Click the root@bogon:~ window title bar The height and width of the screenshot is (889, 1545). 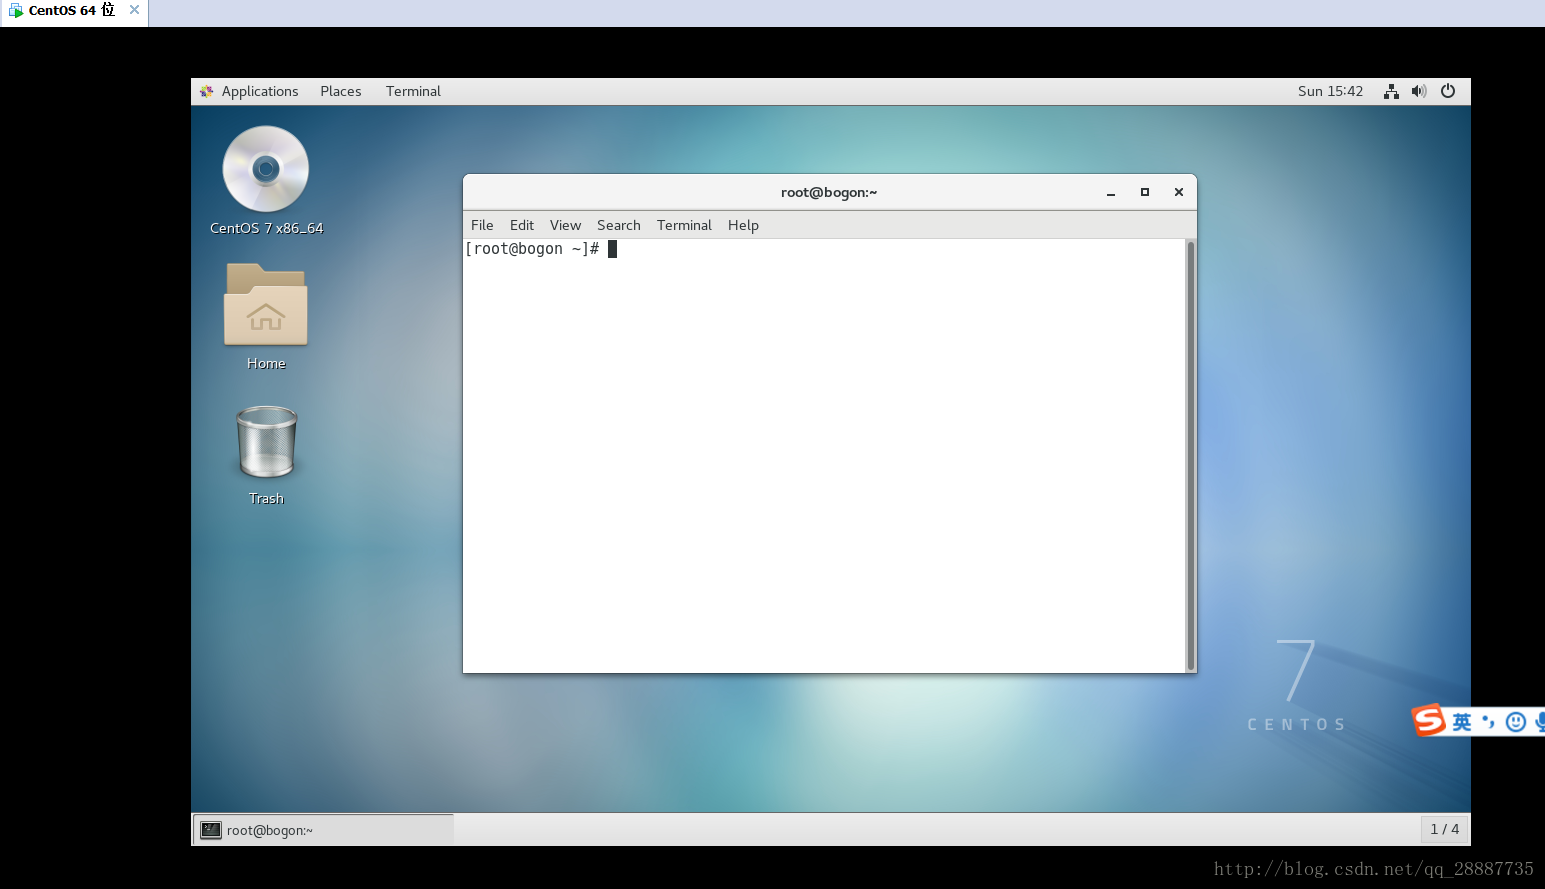tap(829, 192)
